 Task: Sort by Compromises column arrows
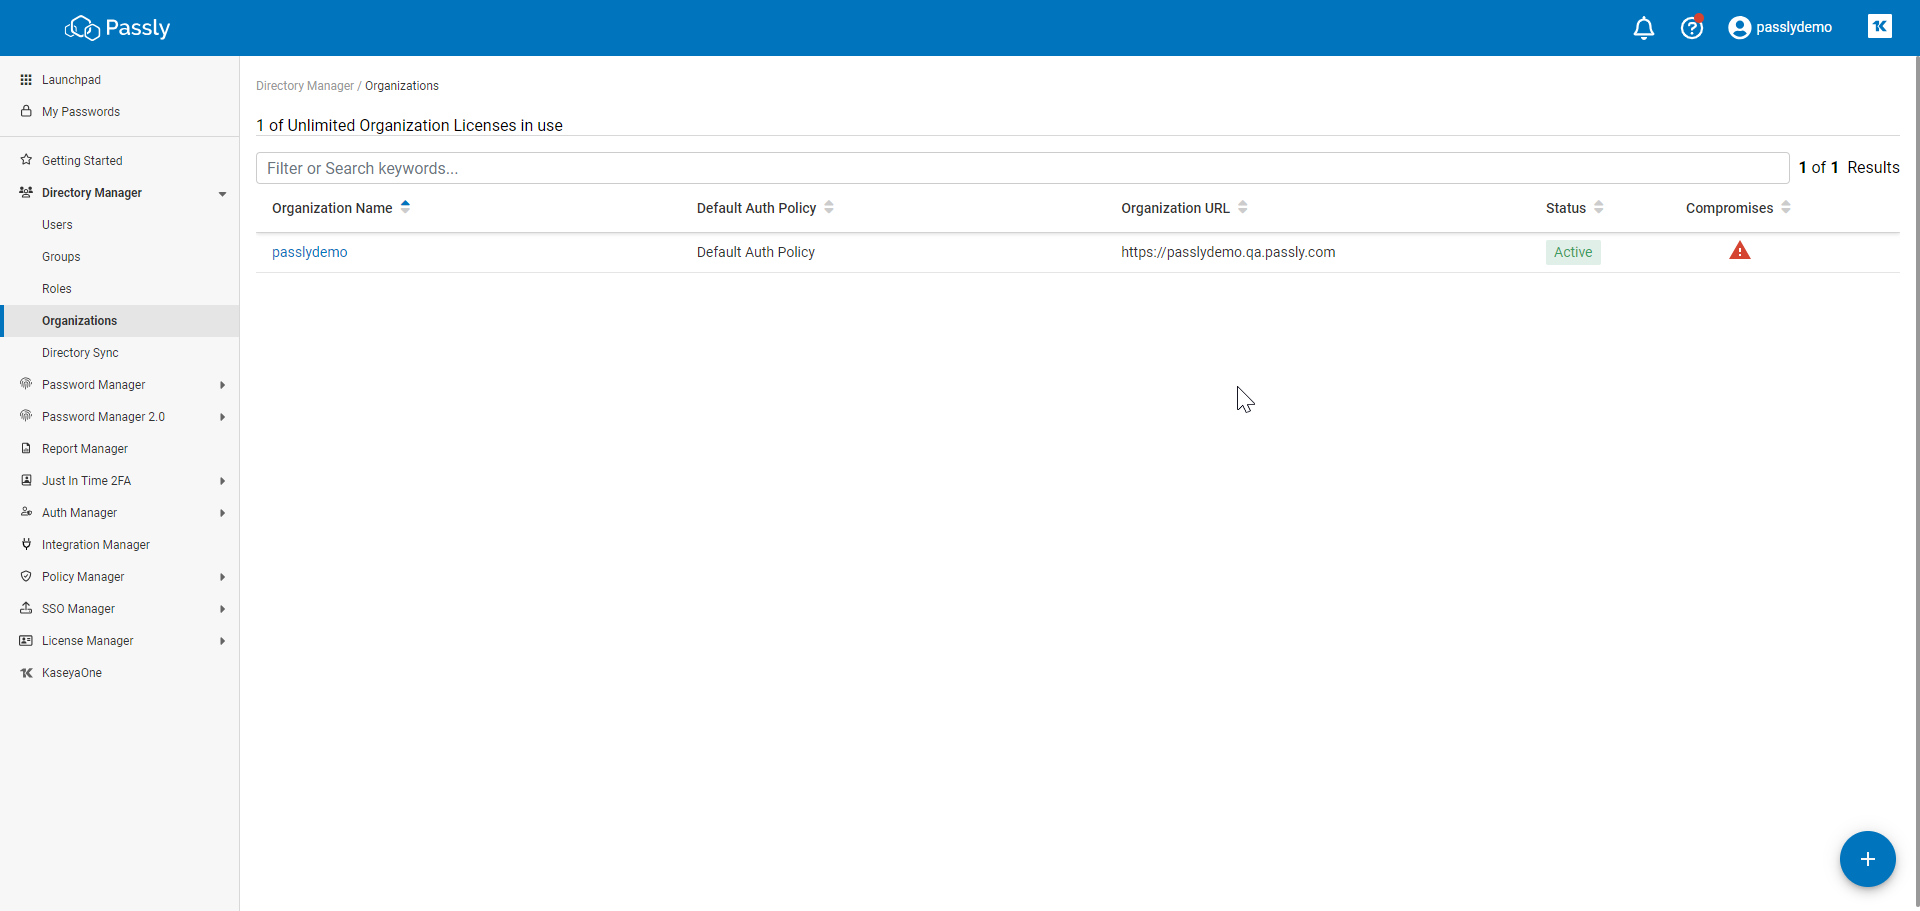click(1786, 207)
